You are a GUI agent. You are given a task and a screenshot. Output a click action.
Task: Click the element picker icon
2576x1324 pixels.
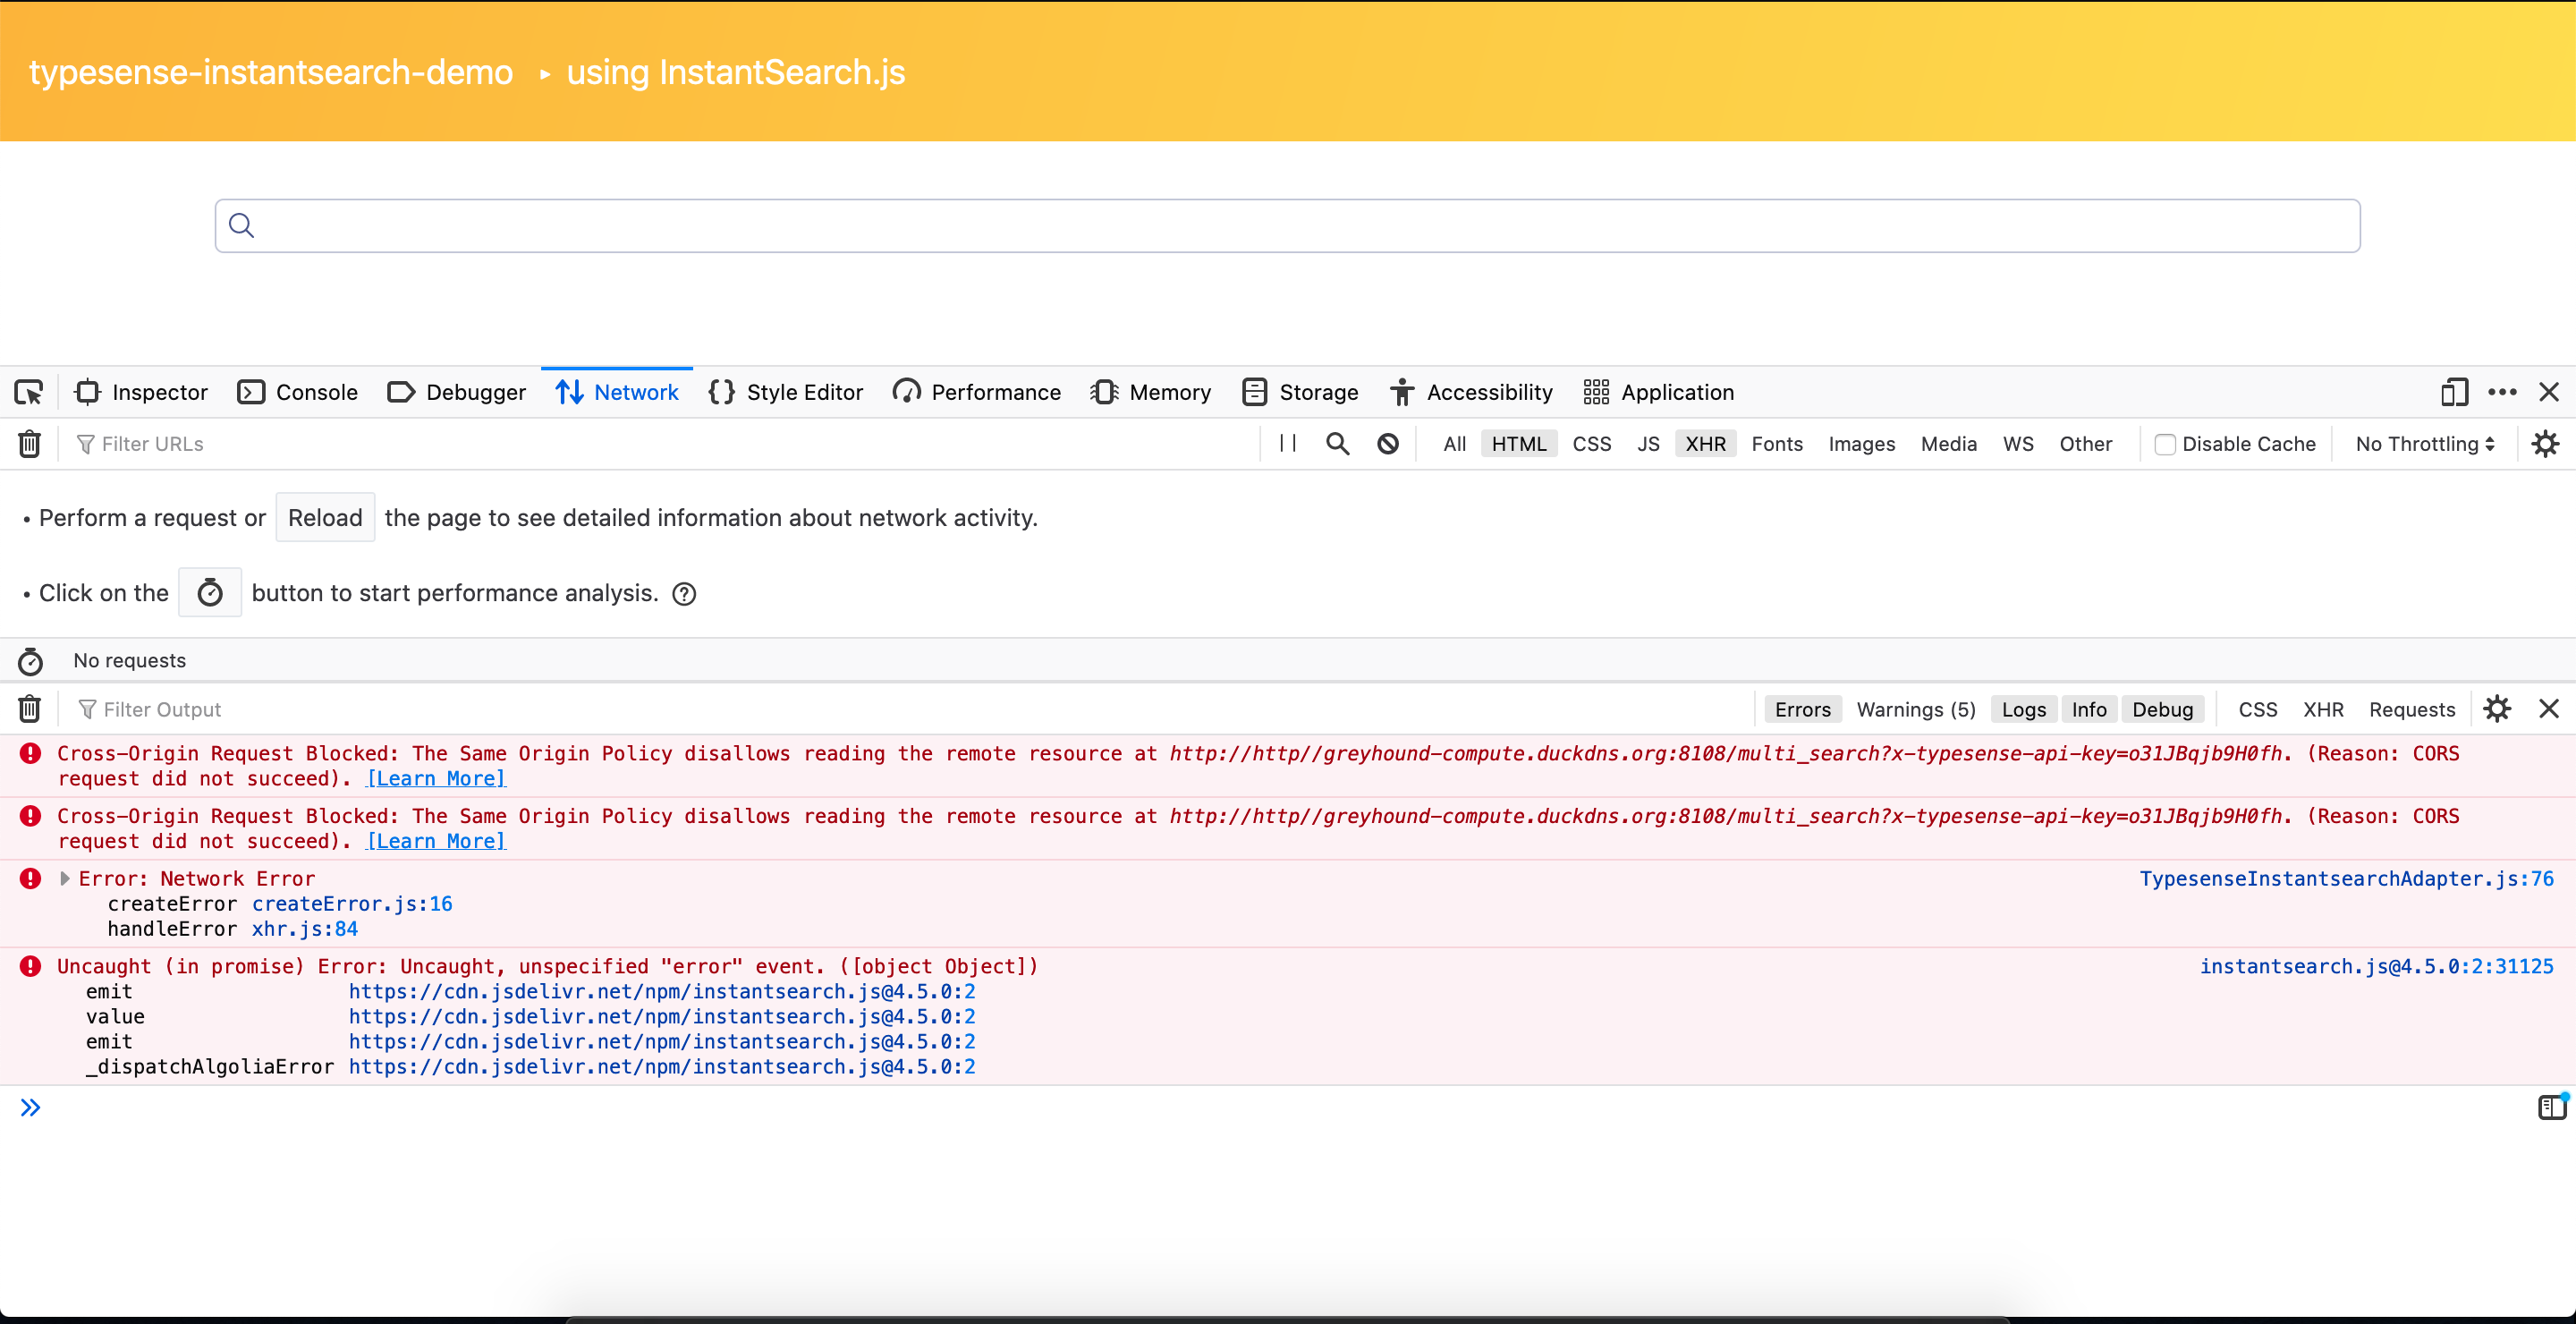click(29, 392)
